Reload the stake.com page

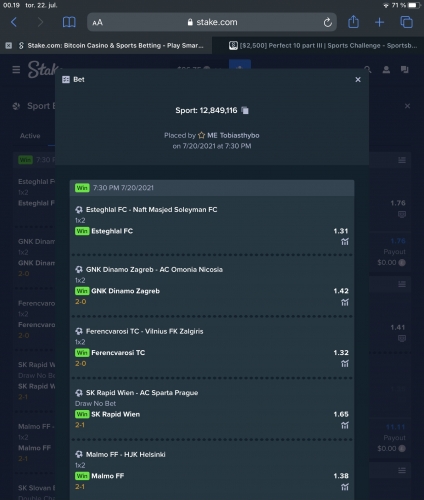(328, 22)
